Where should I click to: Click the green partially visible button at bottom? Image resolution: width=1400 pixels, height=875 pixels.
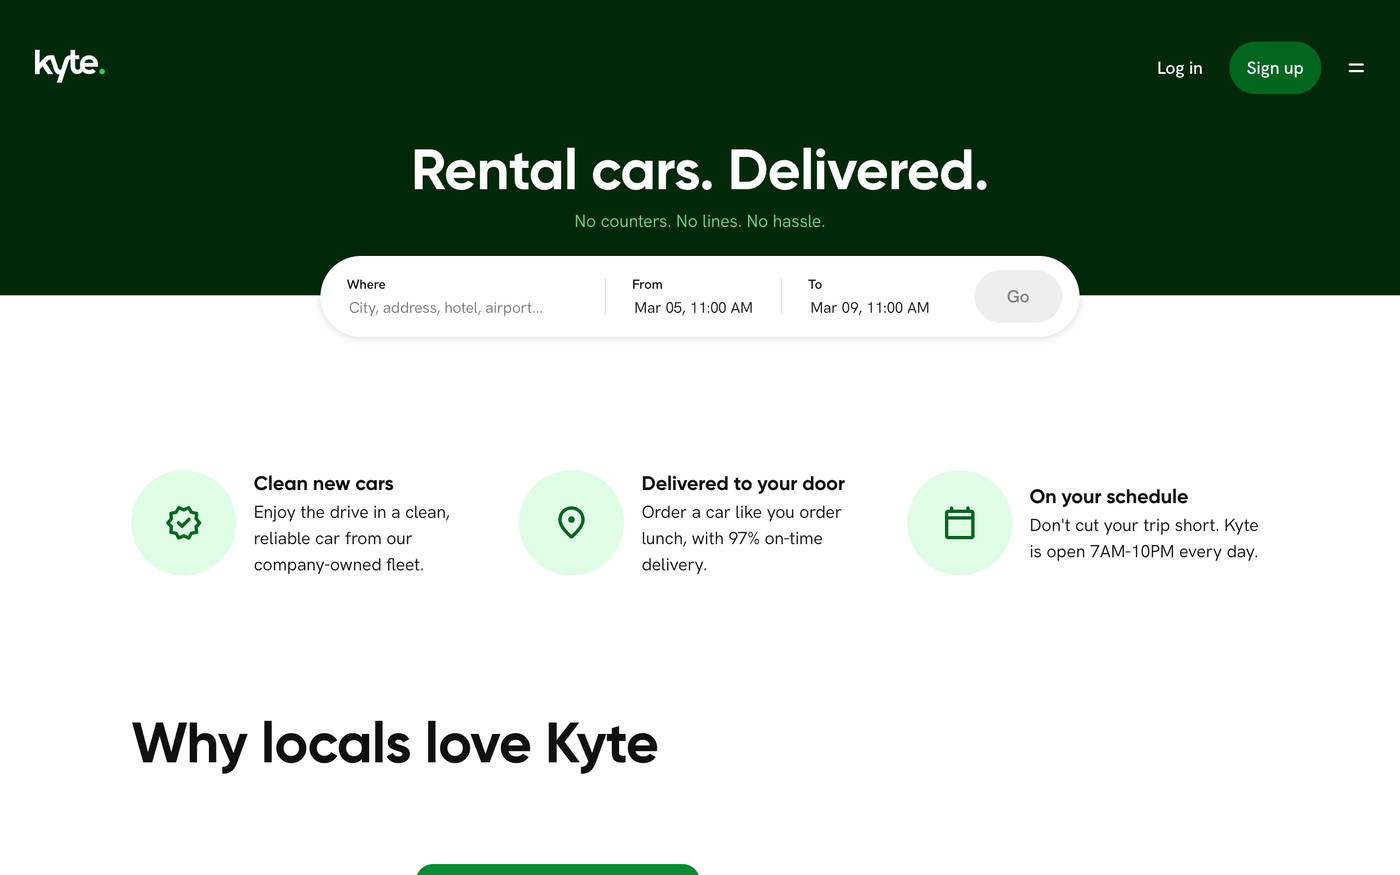coord(557,871)
